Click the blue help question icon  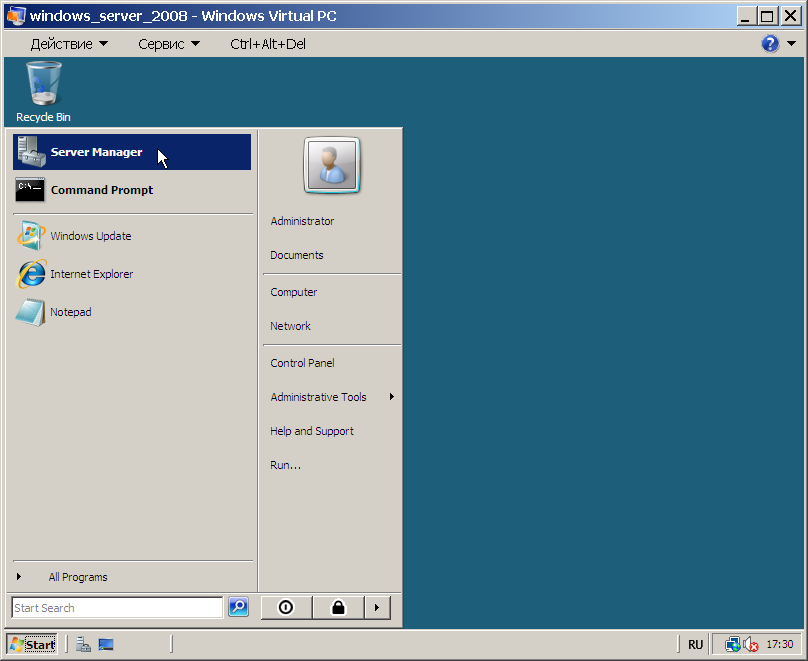pos(770,44)
